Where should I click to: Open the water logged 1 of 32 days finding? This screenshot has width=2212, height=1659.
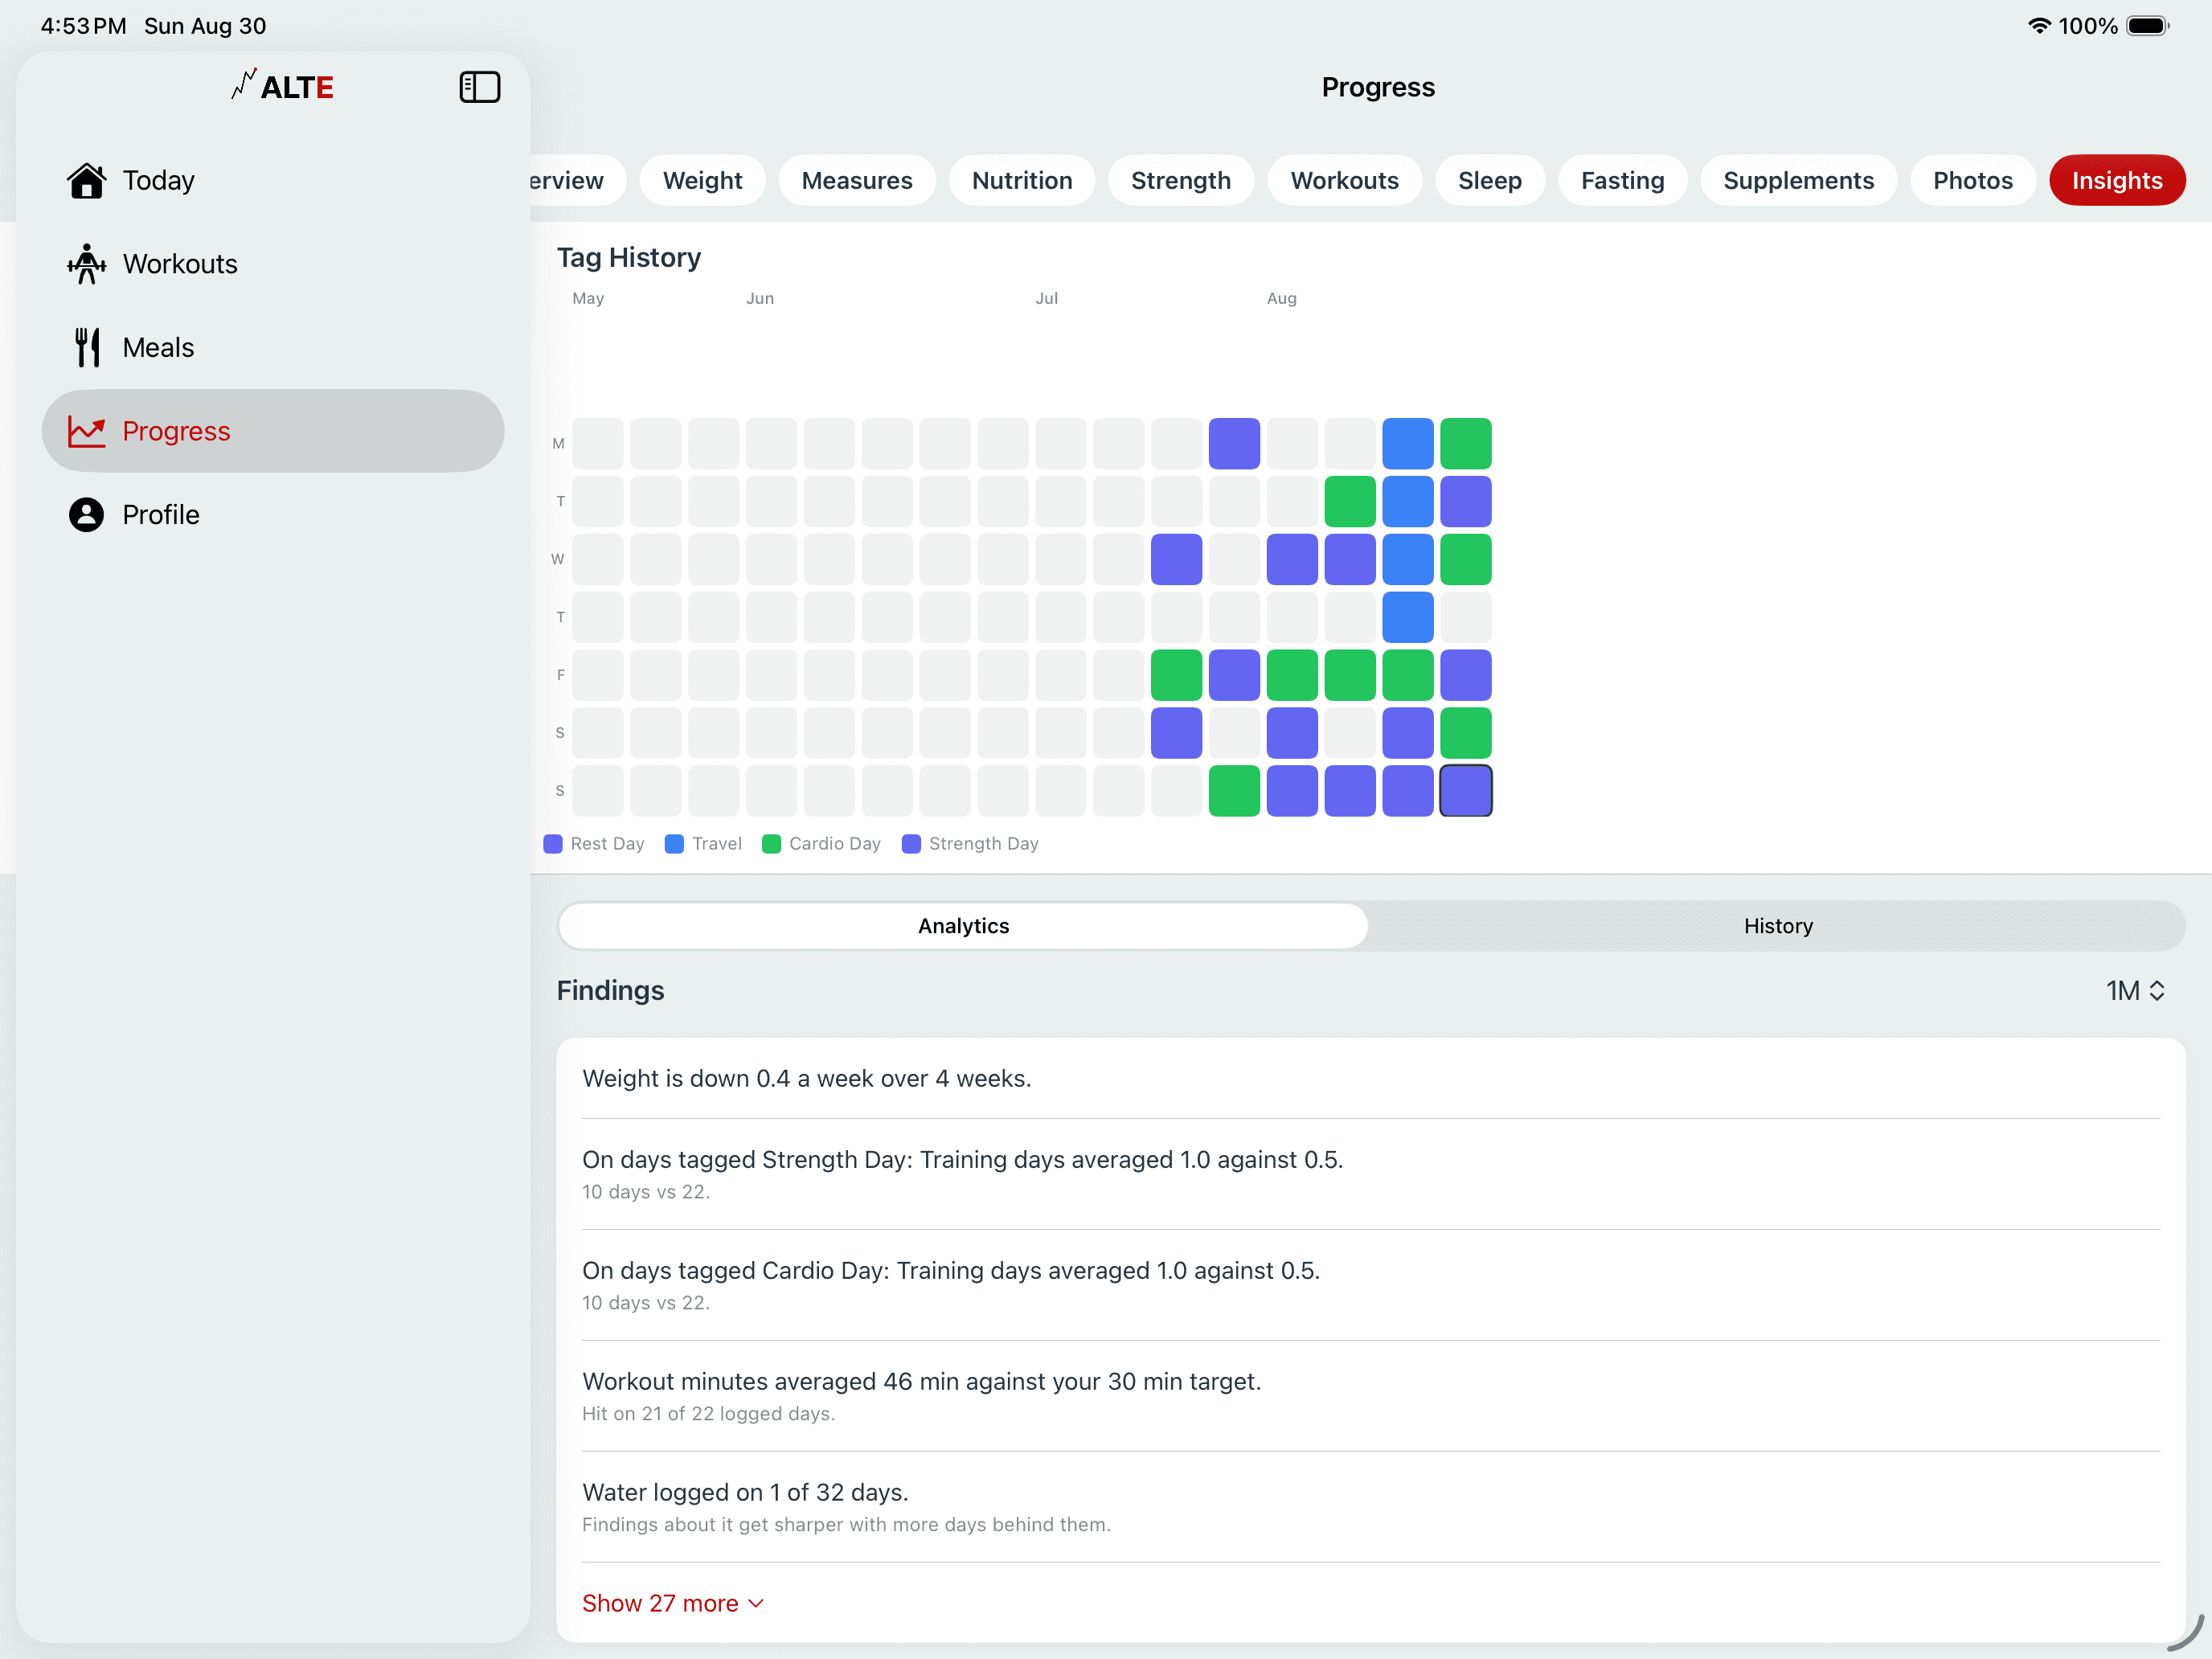coord(1370,1507)
